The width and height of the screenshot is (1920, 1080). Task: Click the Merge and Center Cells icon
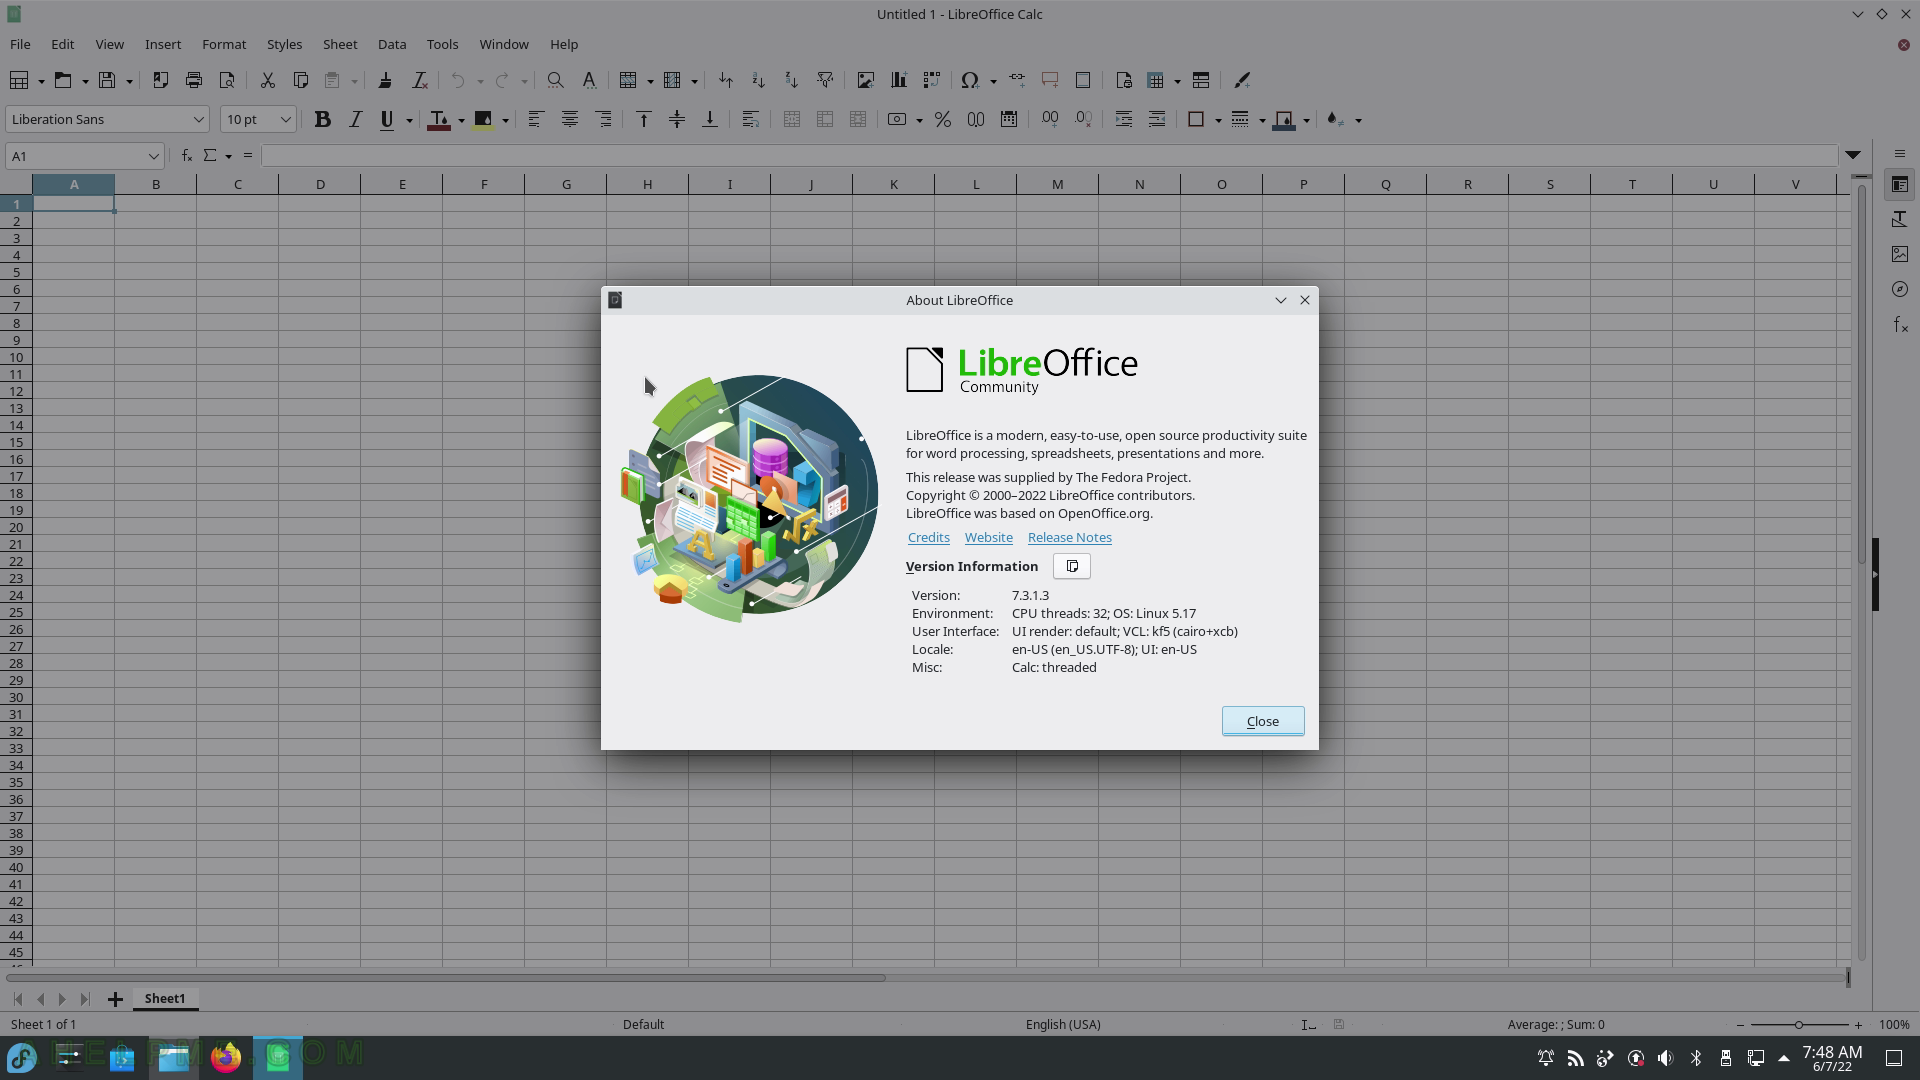click(791, 119)
